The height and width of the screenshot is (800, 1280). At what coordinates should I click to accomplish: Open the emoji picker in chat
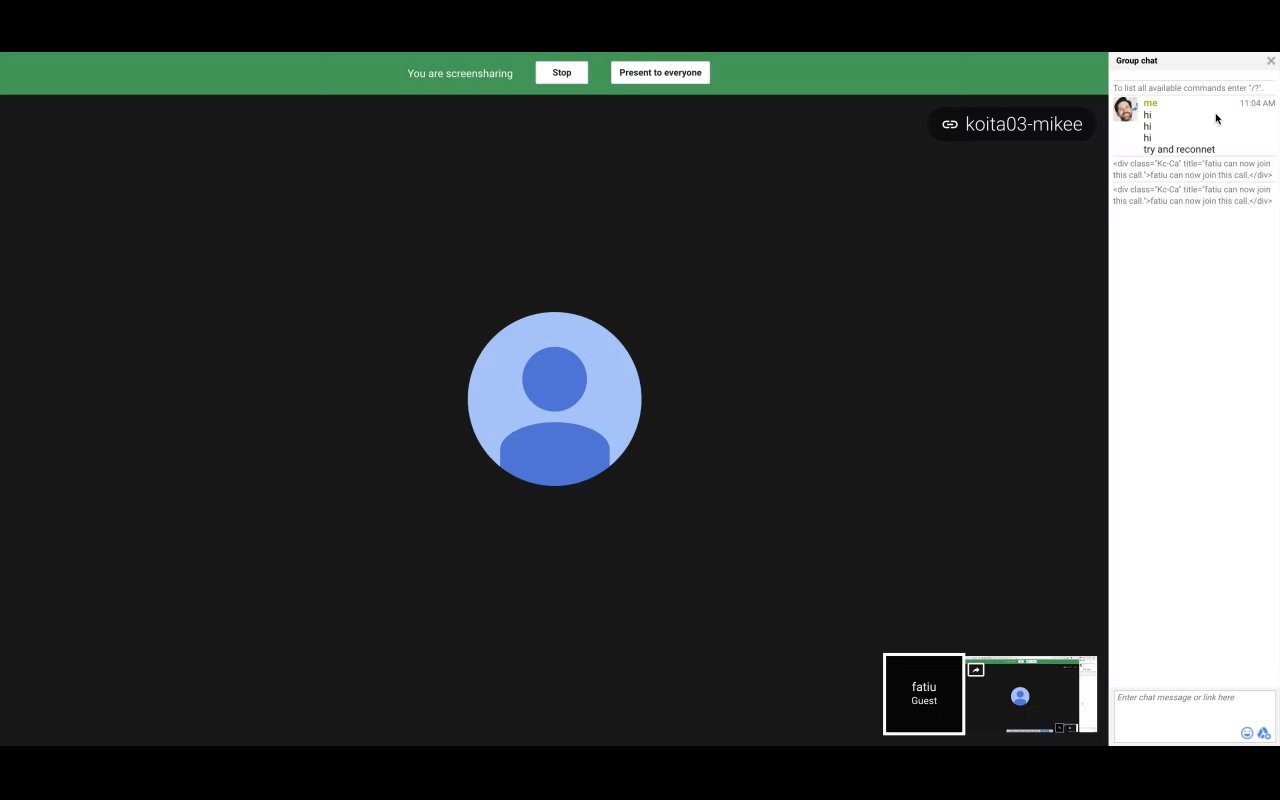(x=1247, y=733)
